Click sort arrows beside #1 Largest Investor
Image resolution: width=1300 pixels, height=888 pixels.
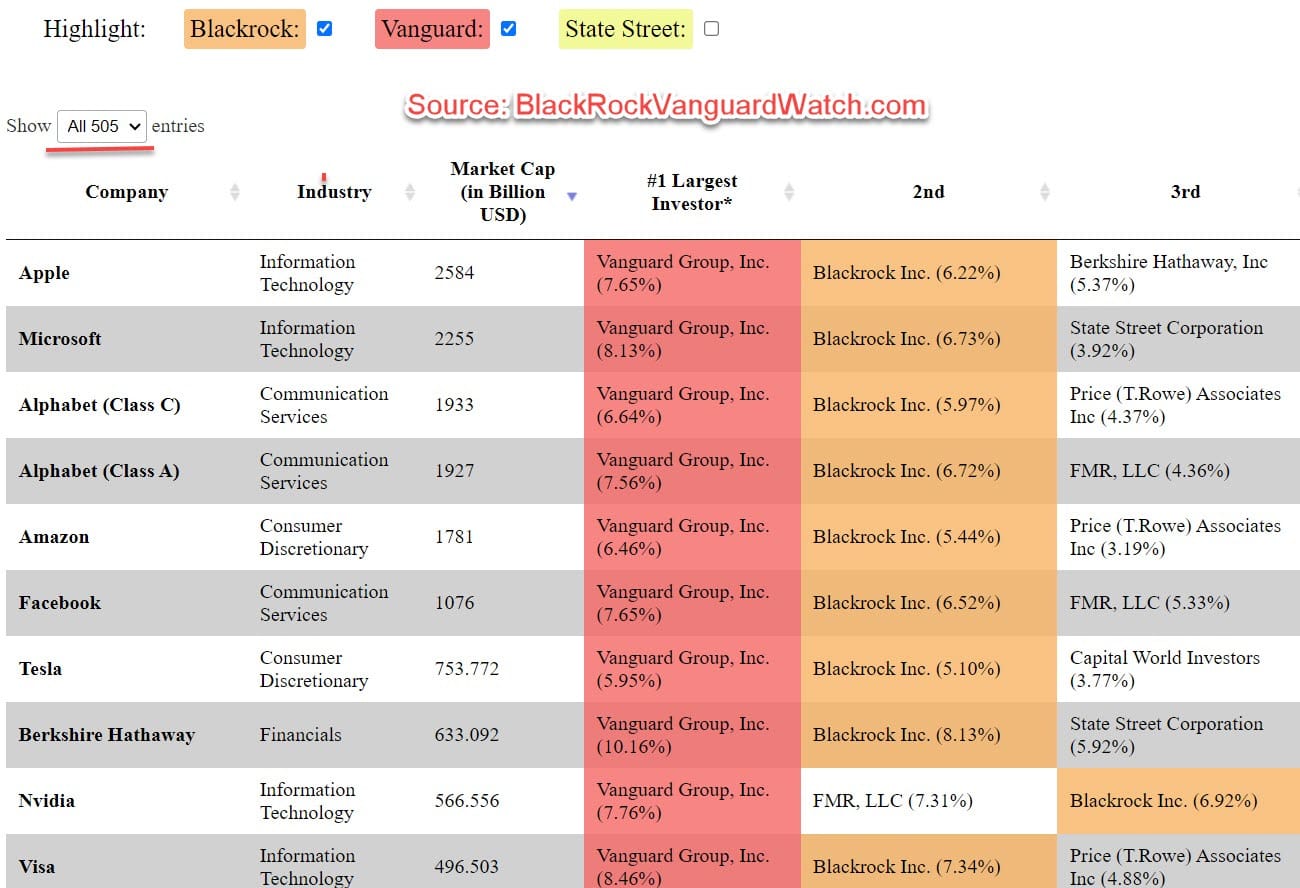(x=789, y=192)
